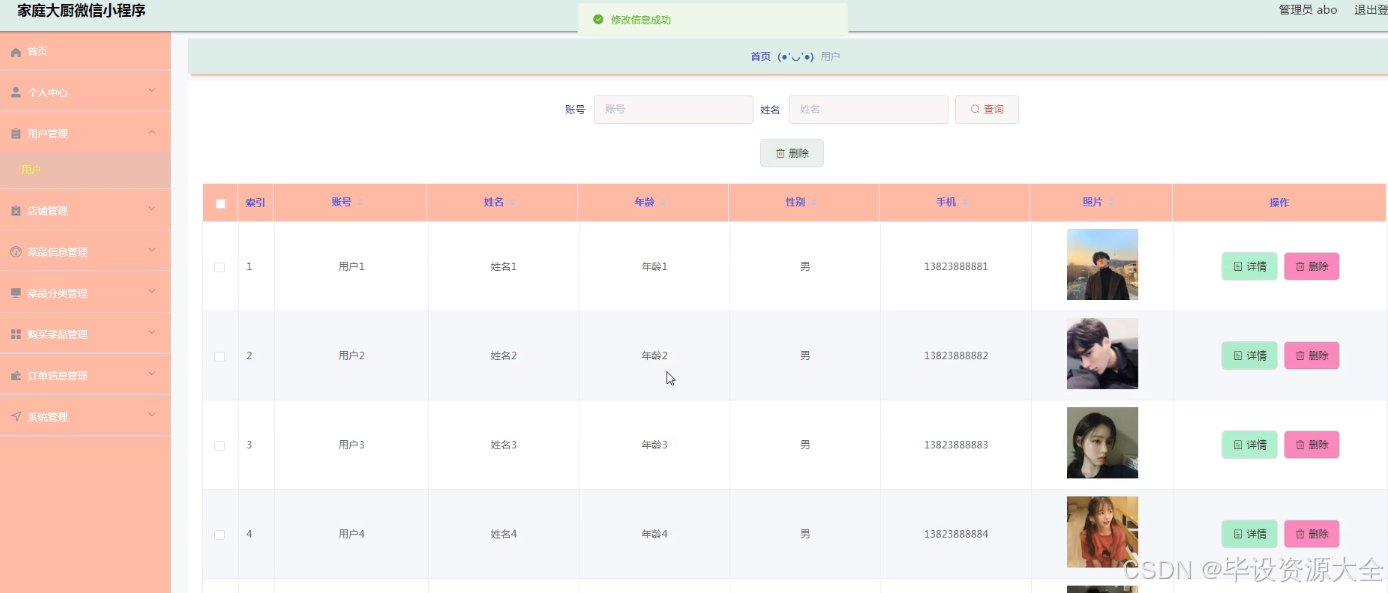Sort the table by 年龄 column arrows
1388x593 pixels.
pyautogui.click(x=663, y=202)
